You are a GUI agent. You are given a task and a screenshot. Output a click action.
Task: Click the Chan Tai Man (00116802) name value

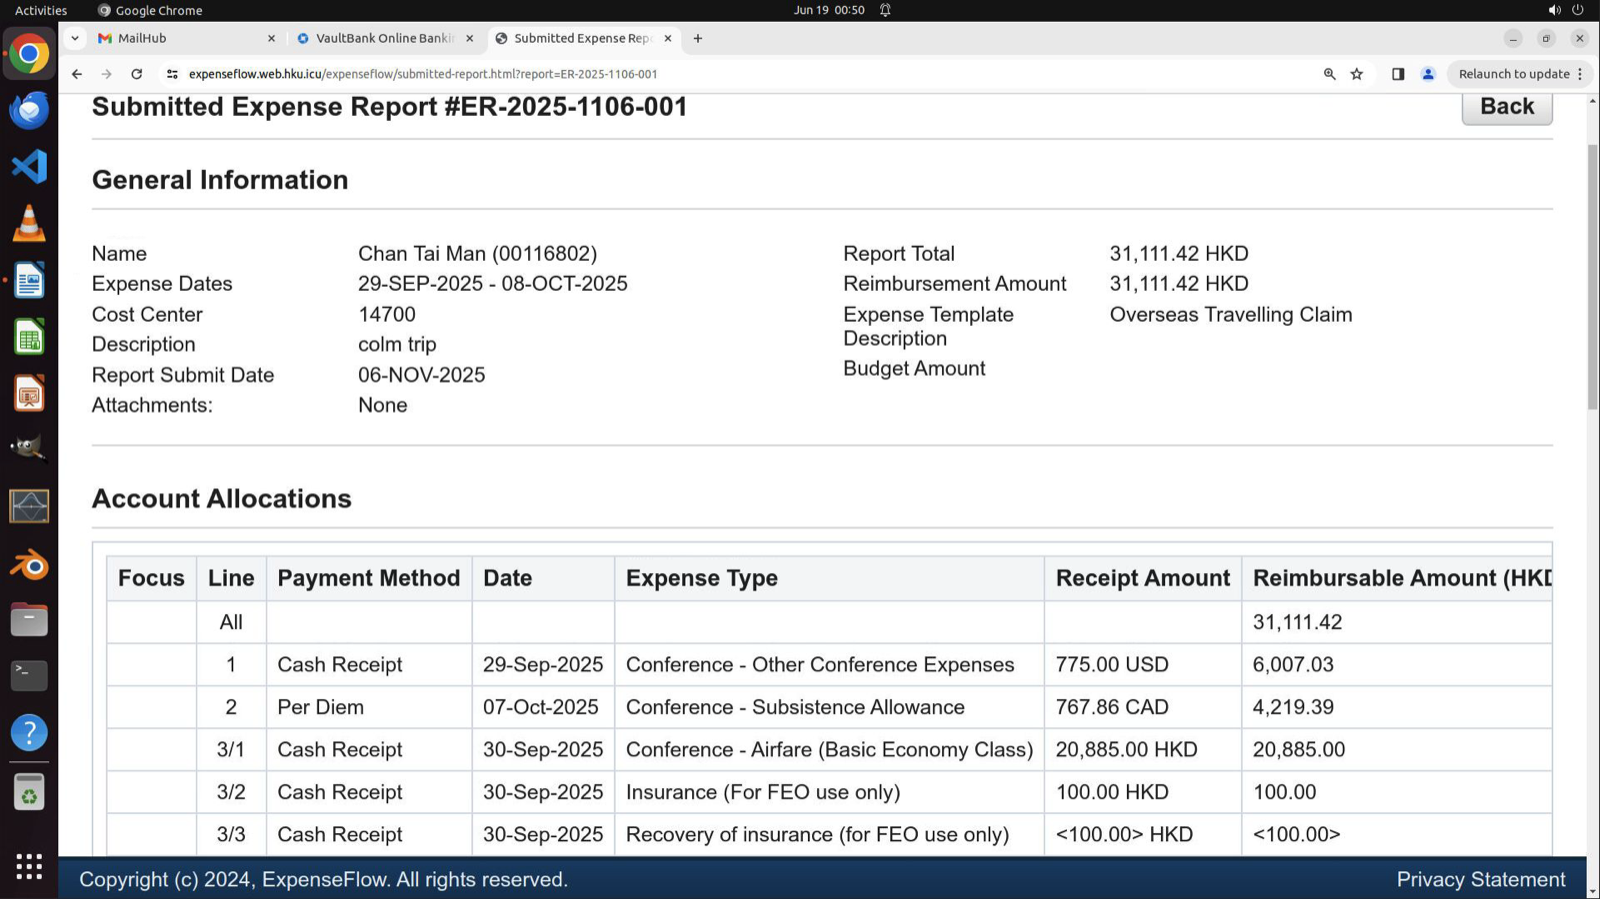click(477, 254)
